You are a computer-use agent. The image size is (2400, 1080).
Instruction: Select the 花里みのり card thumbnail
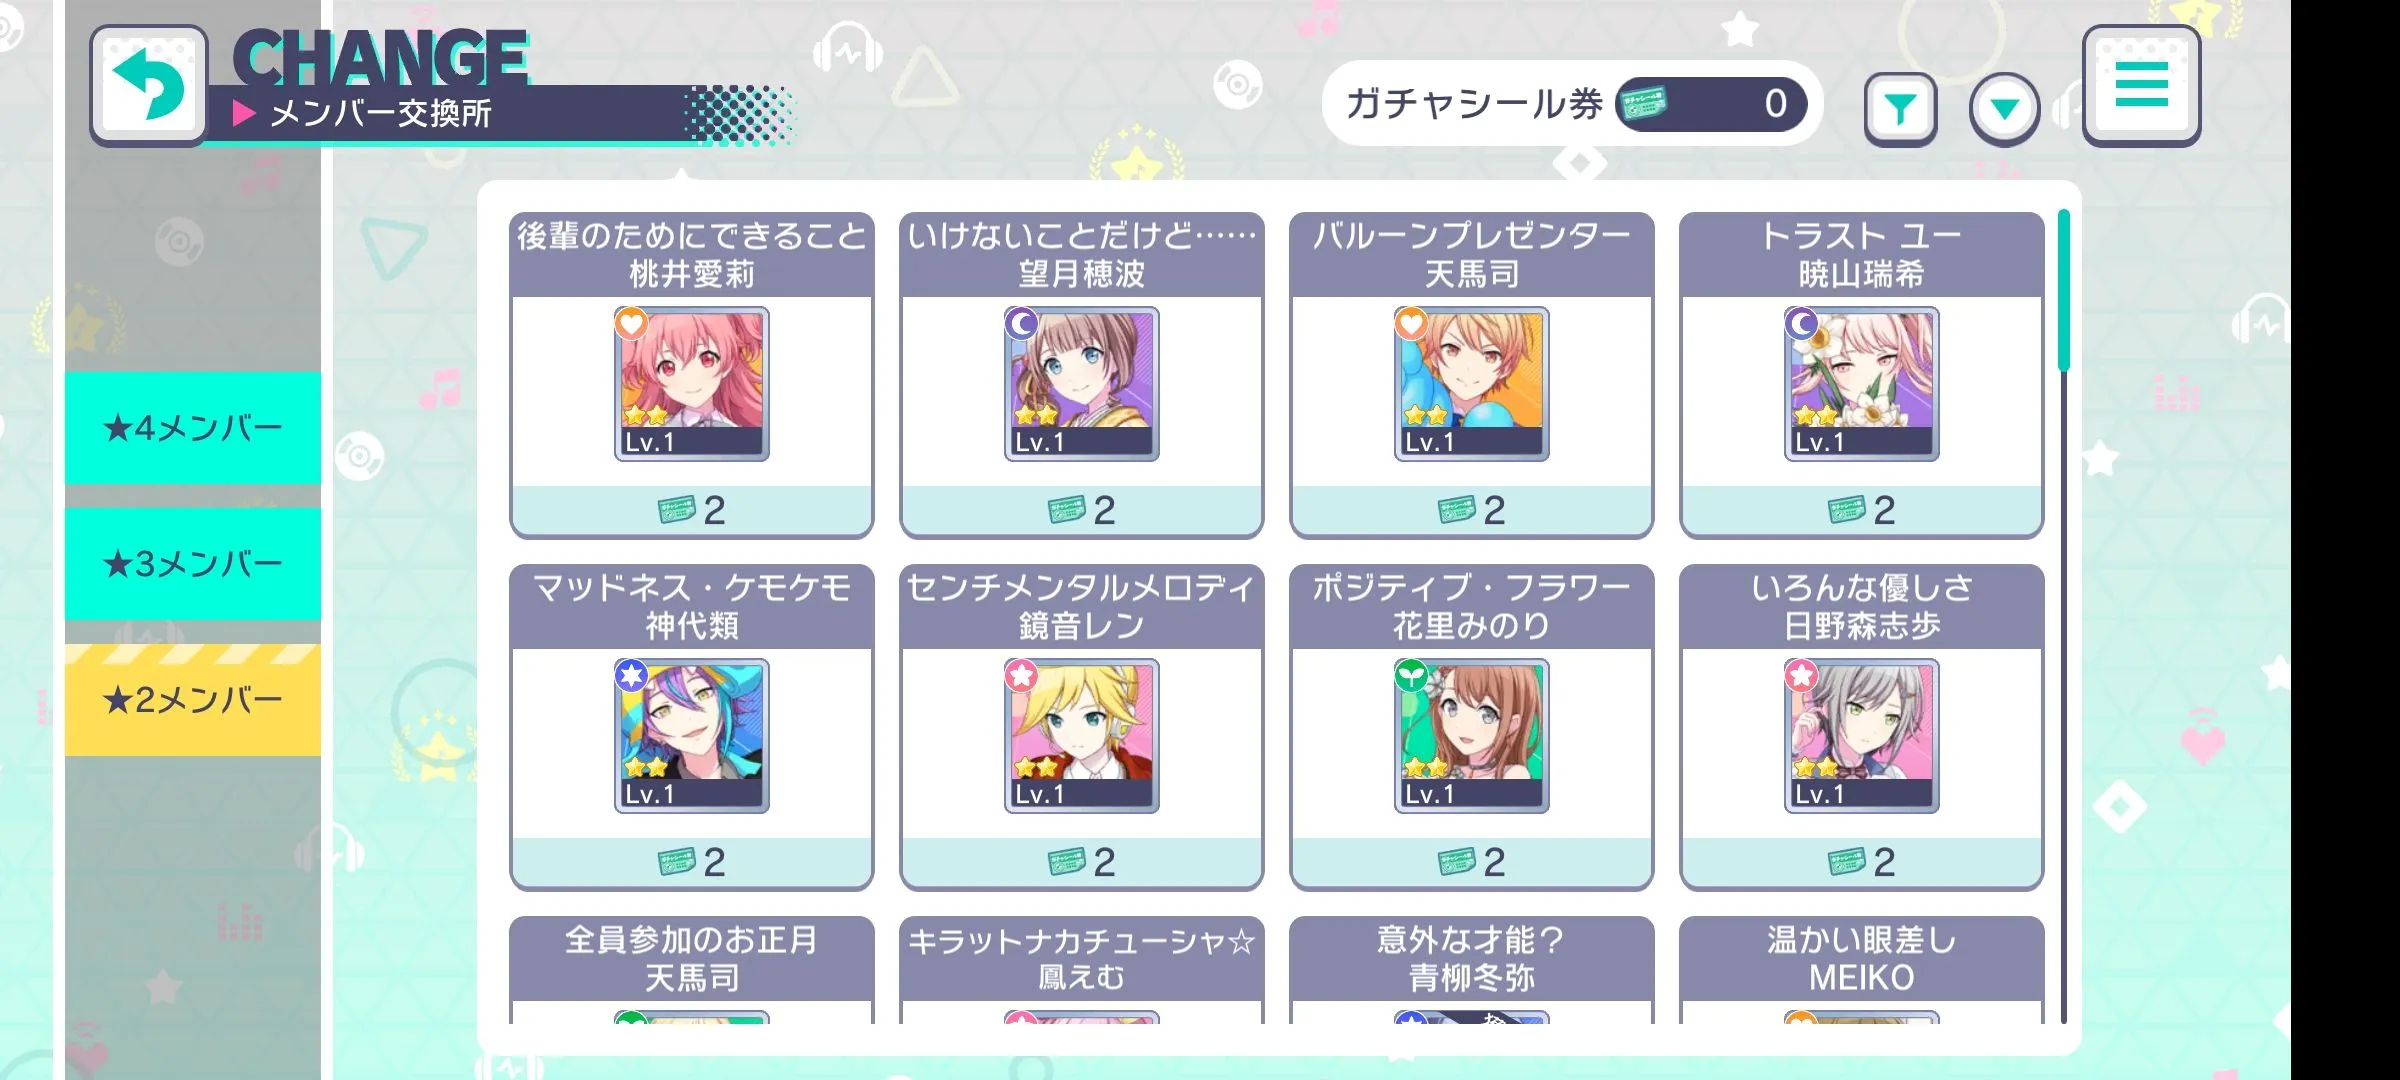1472,736
